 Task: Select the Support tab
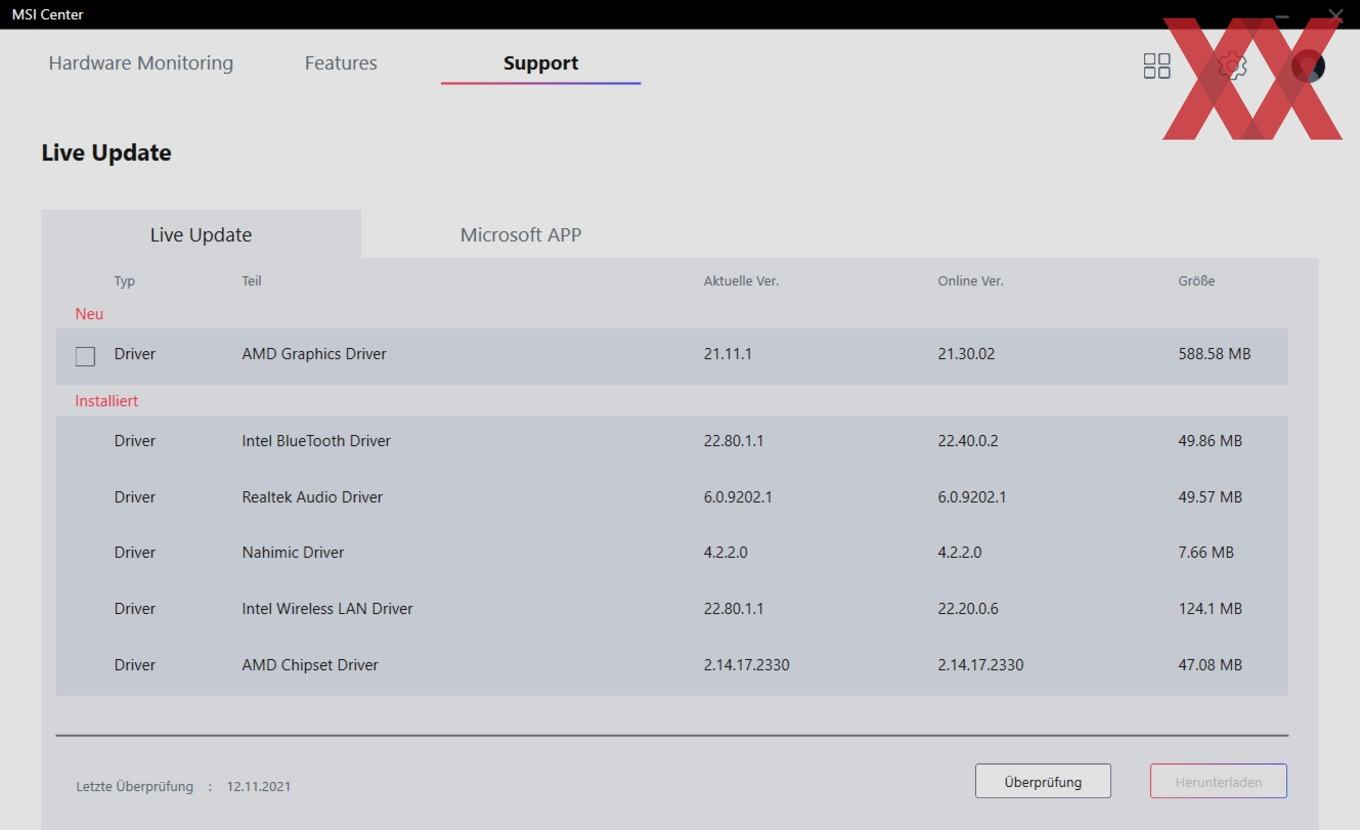pos(541,63)
